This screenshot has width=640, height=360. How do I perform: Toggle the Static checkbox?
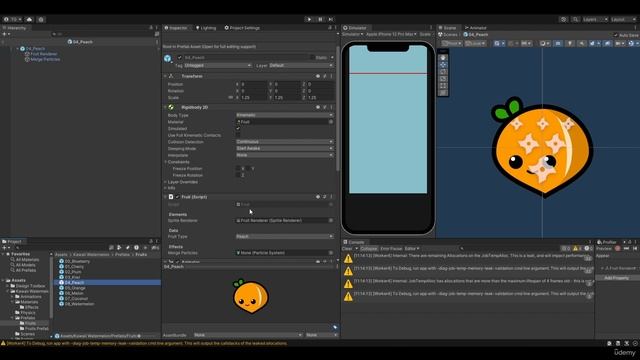pos(312,58)
